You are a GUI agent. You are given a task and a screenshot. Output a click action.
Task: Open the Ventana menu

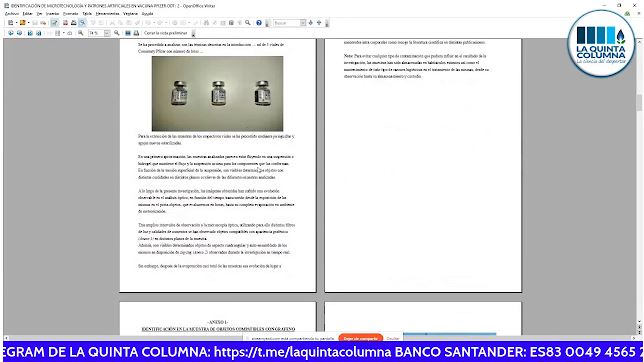[131, 14]
